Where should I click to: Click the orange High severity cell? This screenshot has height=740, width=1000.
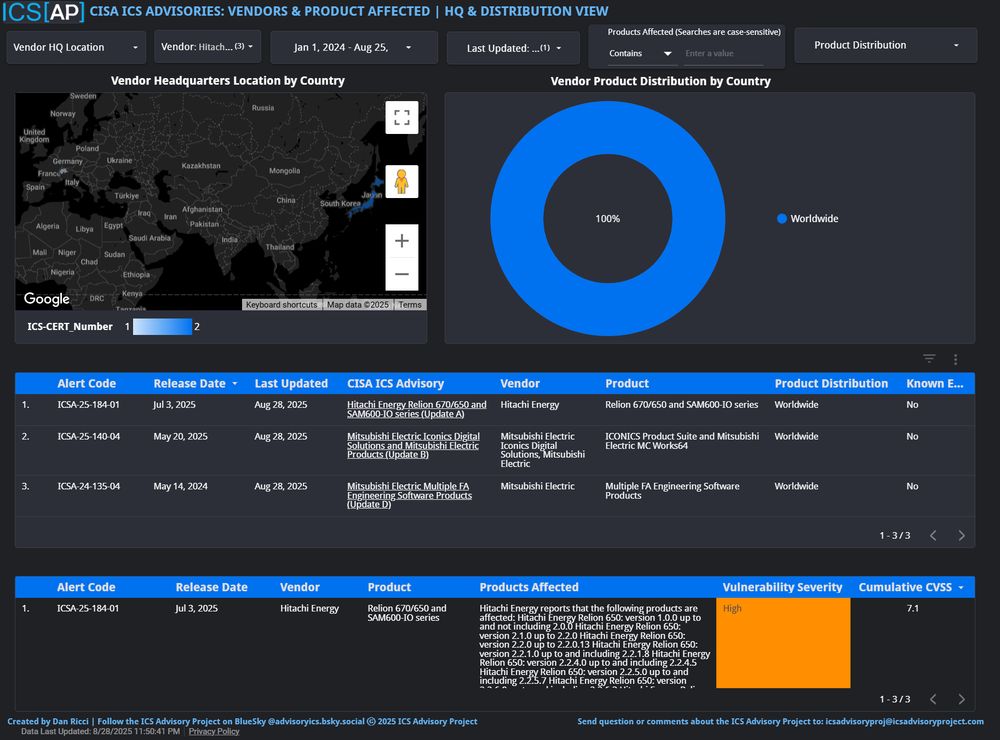click(783, 642)
